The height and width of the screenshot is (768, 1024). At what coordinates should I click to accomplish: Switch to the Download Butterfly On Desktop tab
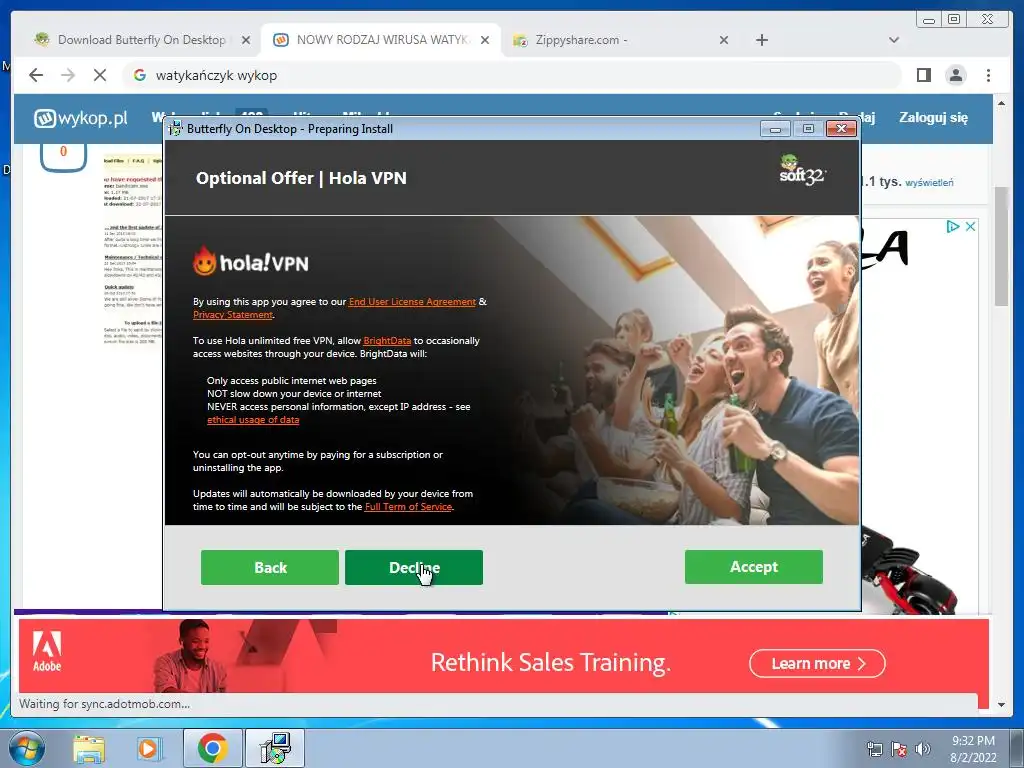tap(141, 40)
